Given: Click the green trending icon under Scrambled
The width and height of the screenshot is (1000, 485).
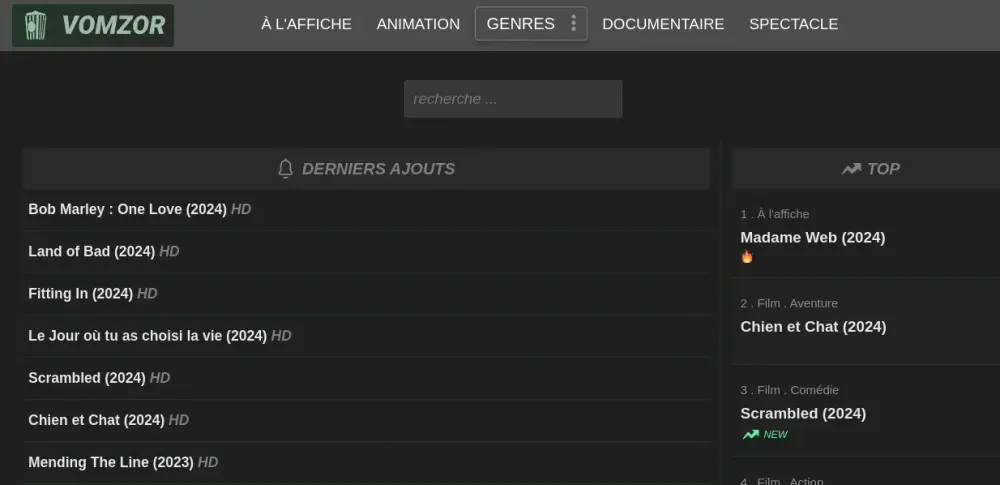Looking at the screenshot, I should point(751,435).
